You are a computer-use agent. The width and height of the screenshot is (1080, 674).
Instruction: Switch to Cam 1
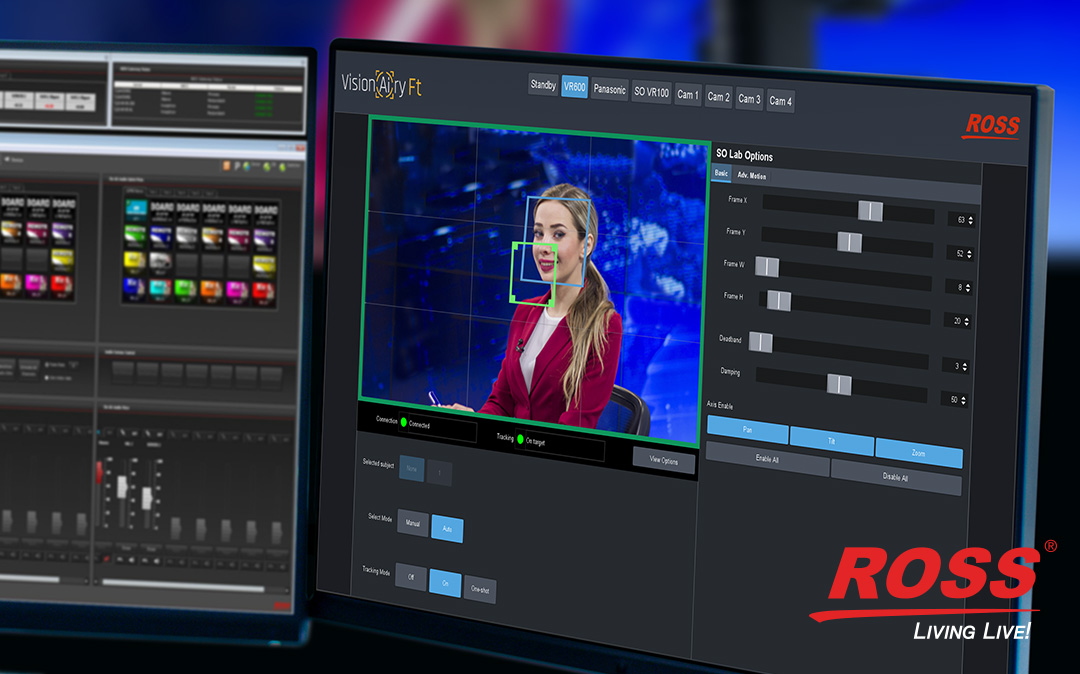[x=687, y=95]
